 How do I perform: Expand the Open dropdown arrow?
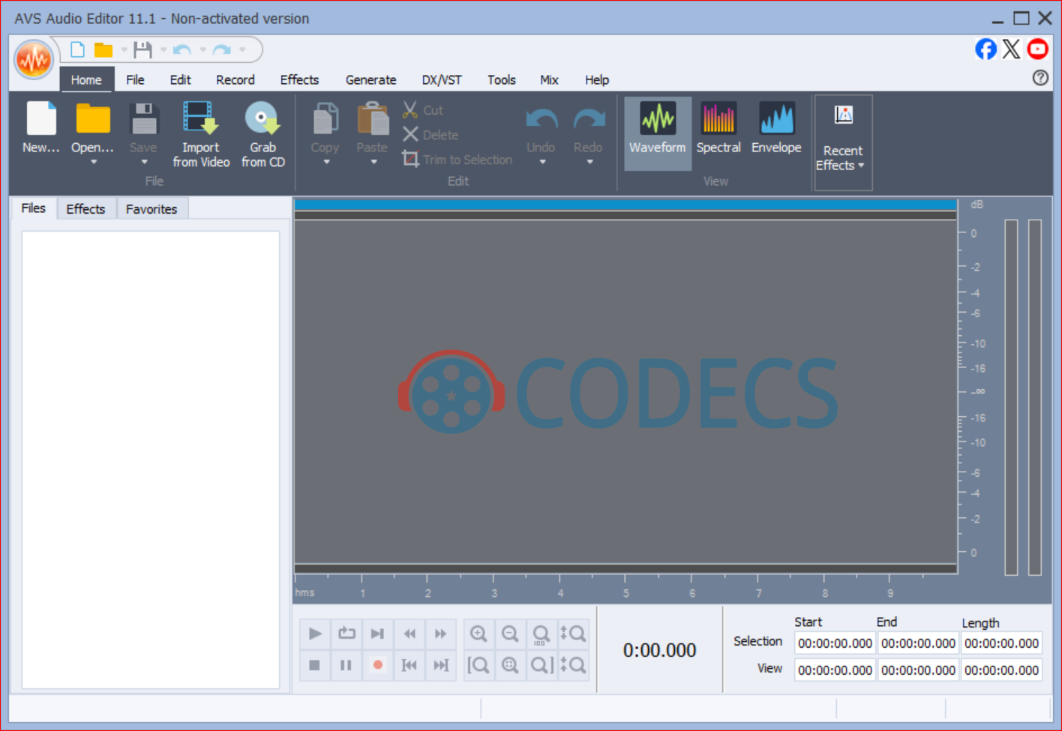click(x=93, y=162)
